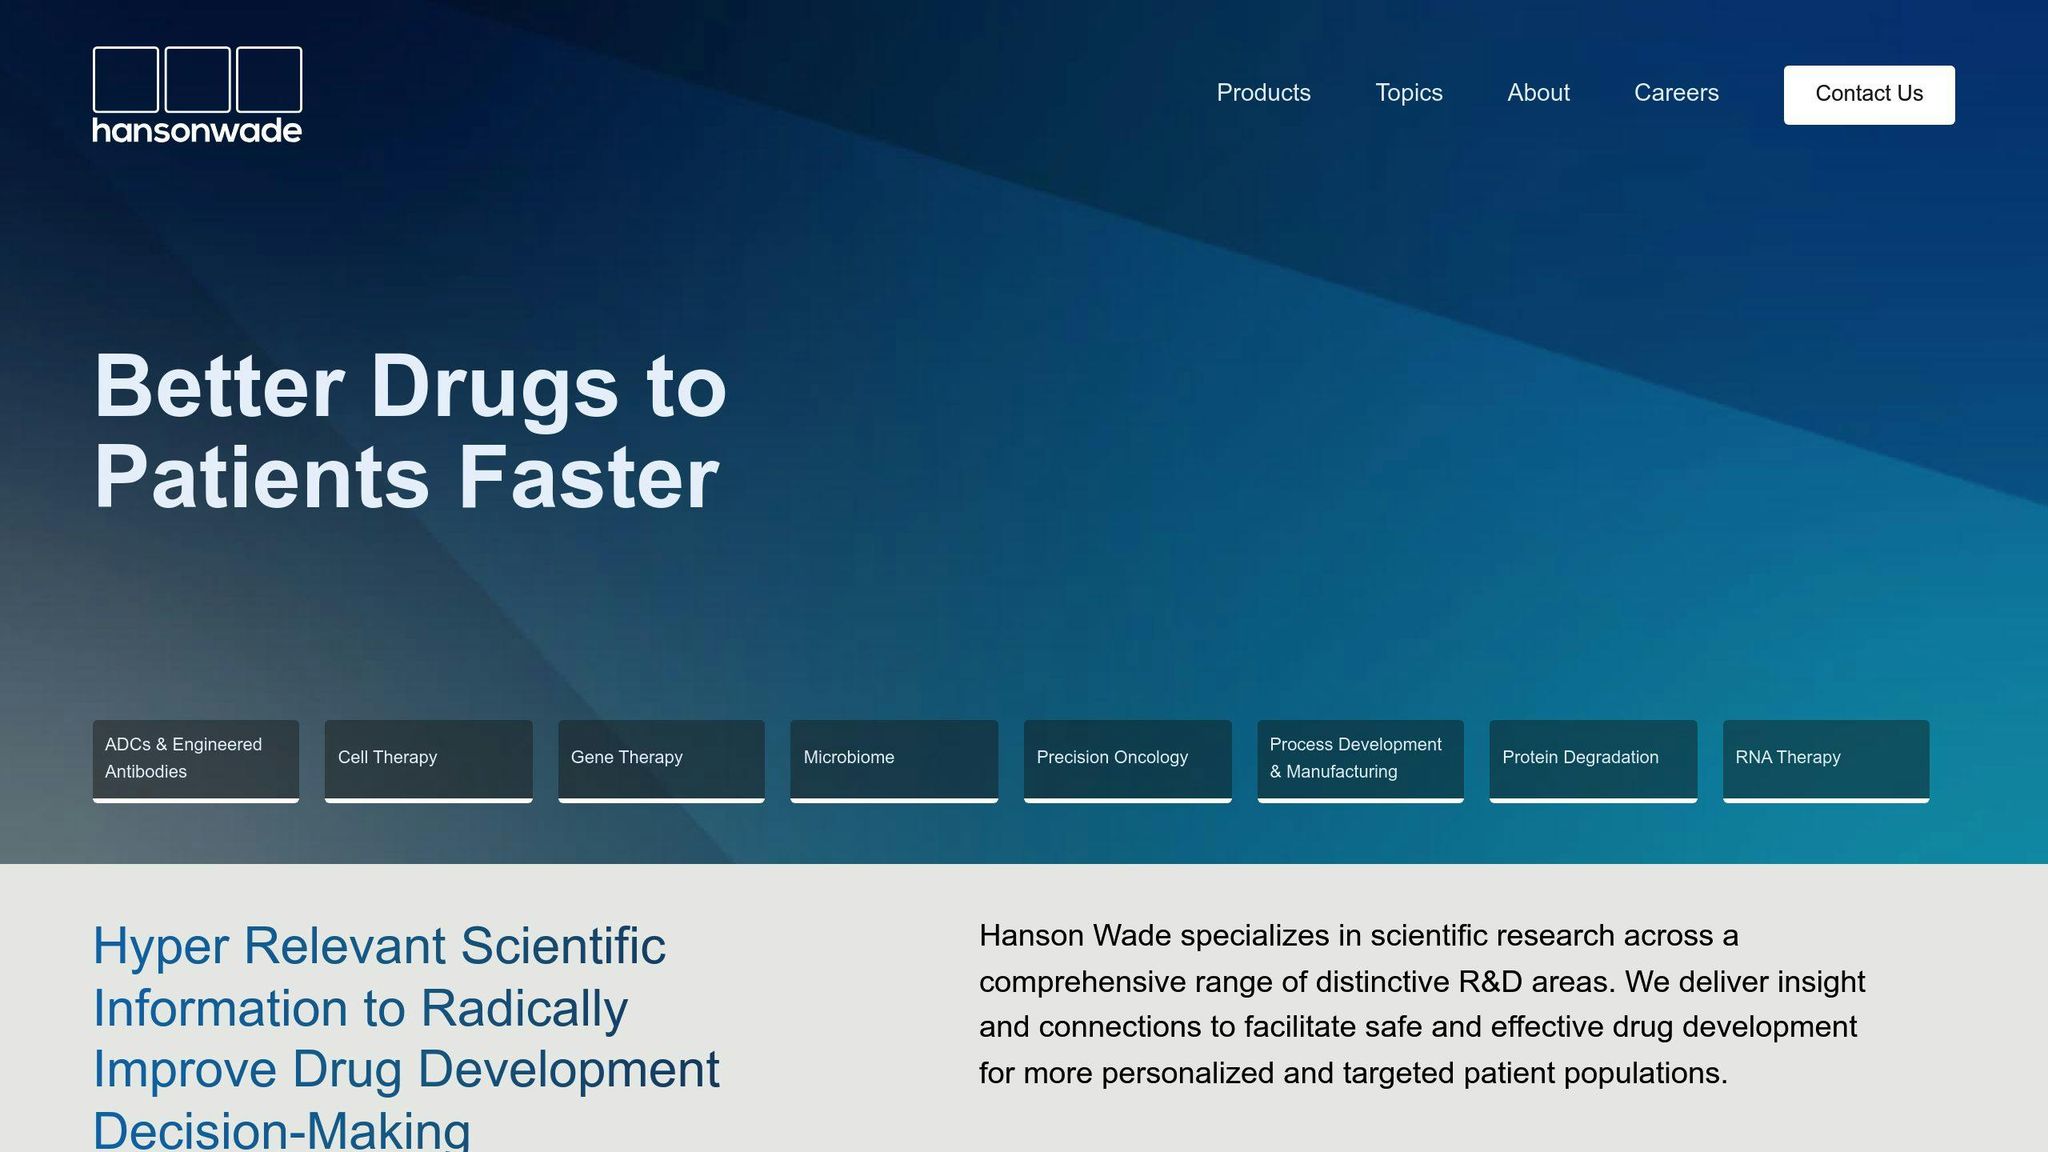Viewport: 2048px width, 1152px height.
Task: Open the RNA Therapy topic card
Action: [x=1826, y=761]
